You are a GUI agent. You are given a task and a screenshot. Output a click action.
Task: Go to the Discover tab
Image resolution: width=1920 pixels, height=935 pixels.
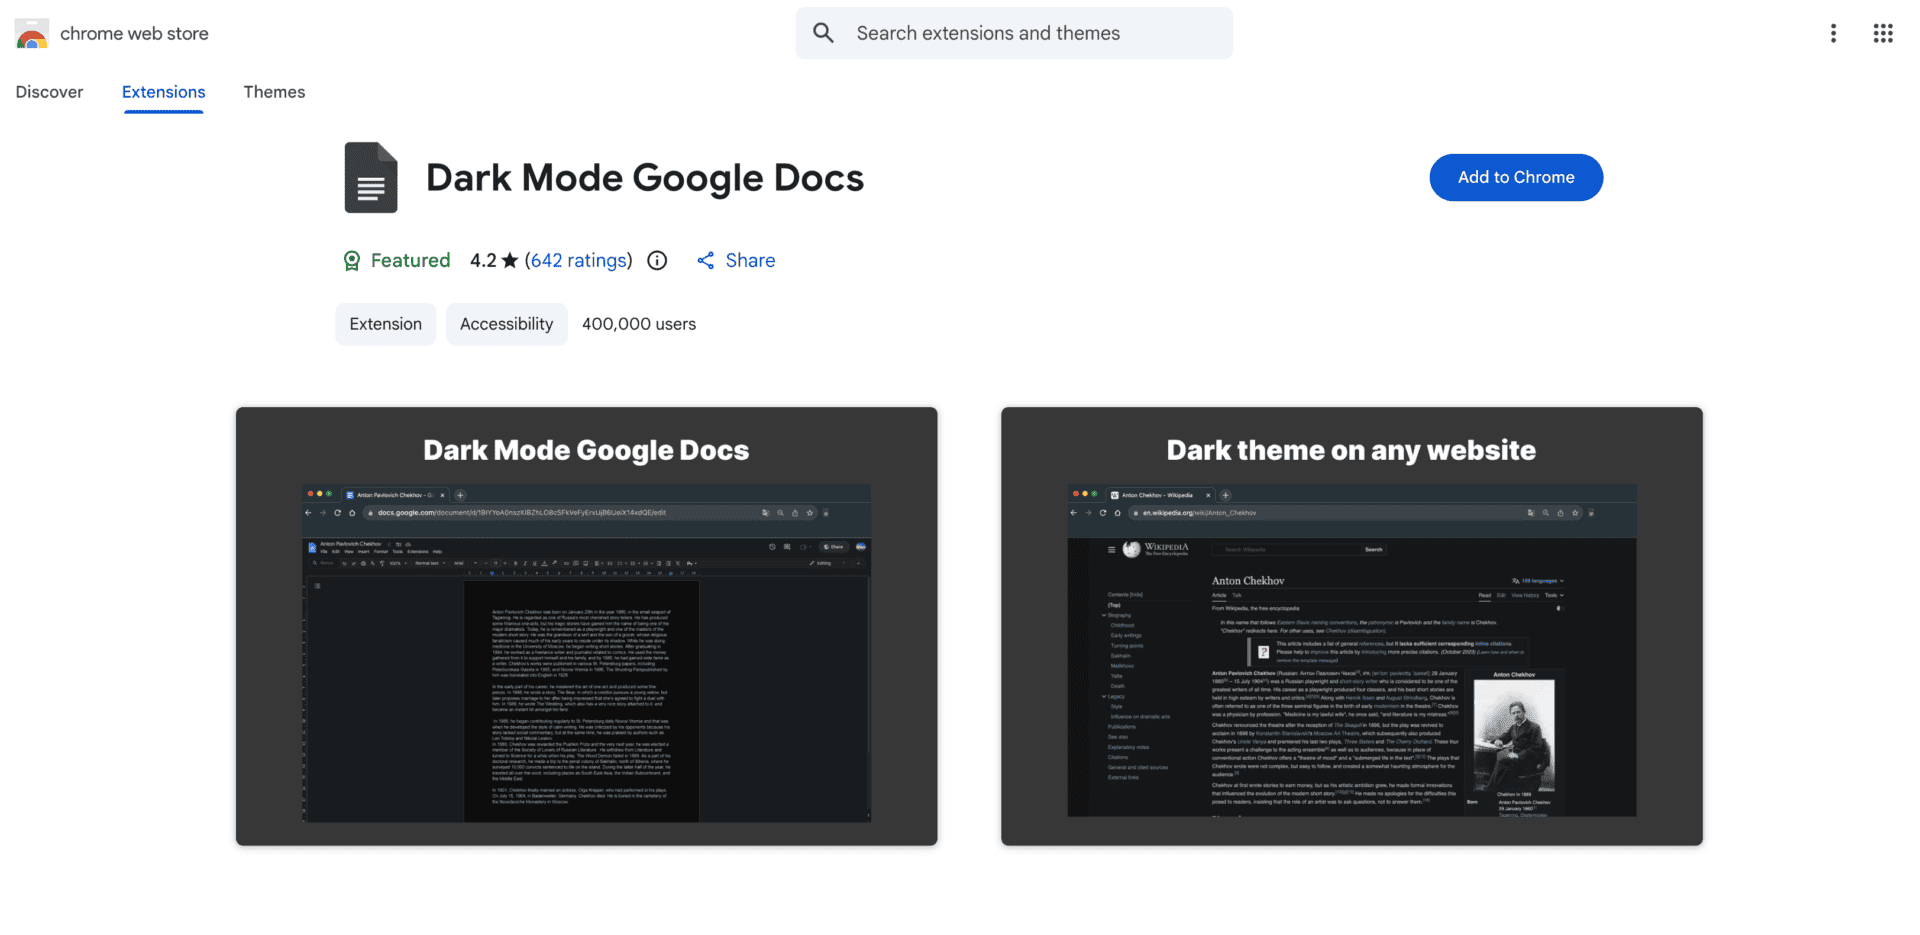coord(49,92)
